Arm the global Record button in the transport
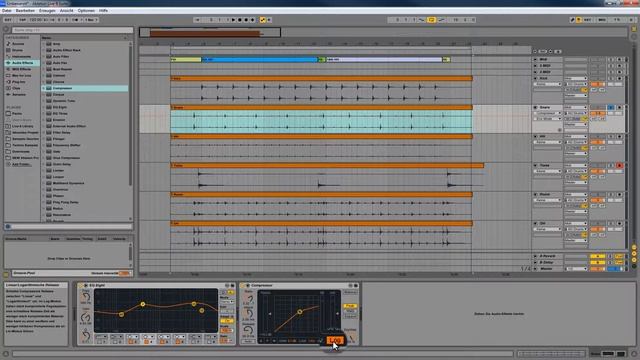The width and height of the screenshot is (640, 360). point(246,20)
